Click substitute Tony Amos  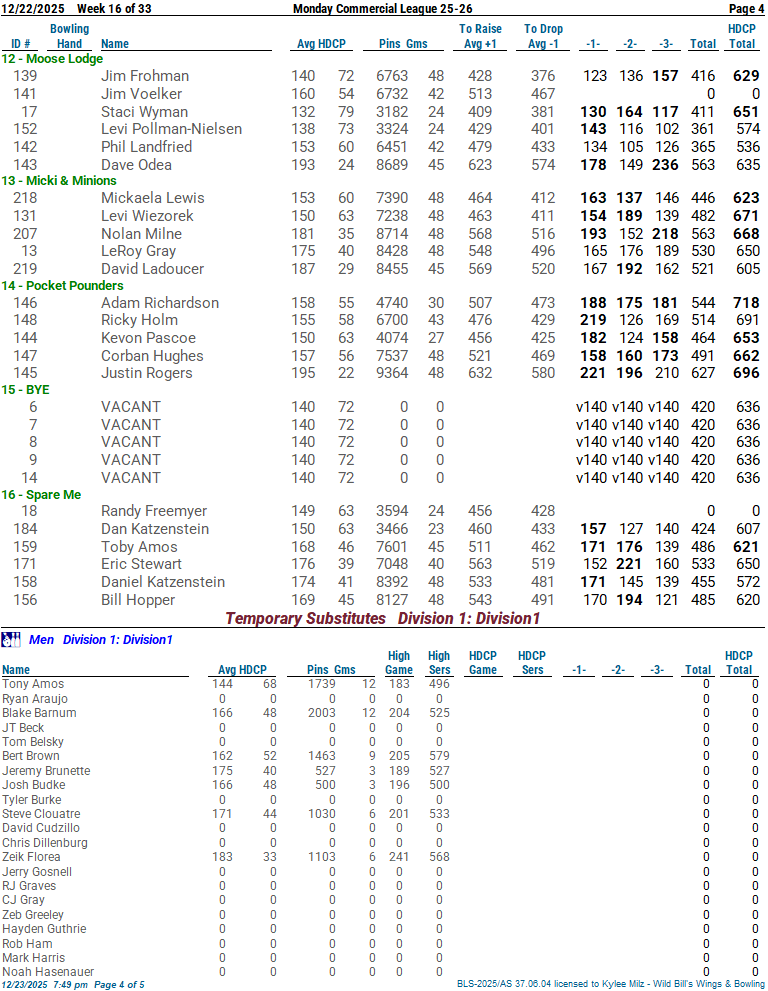[33, 684]
